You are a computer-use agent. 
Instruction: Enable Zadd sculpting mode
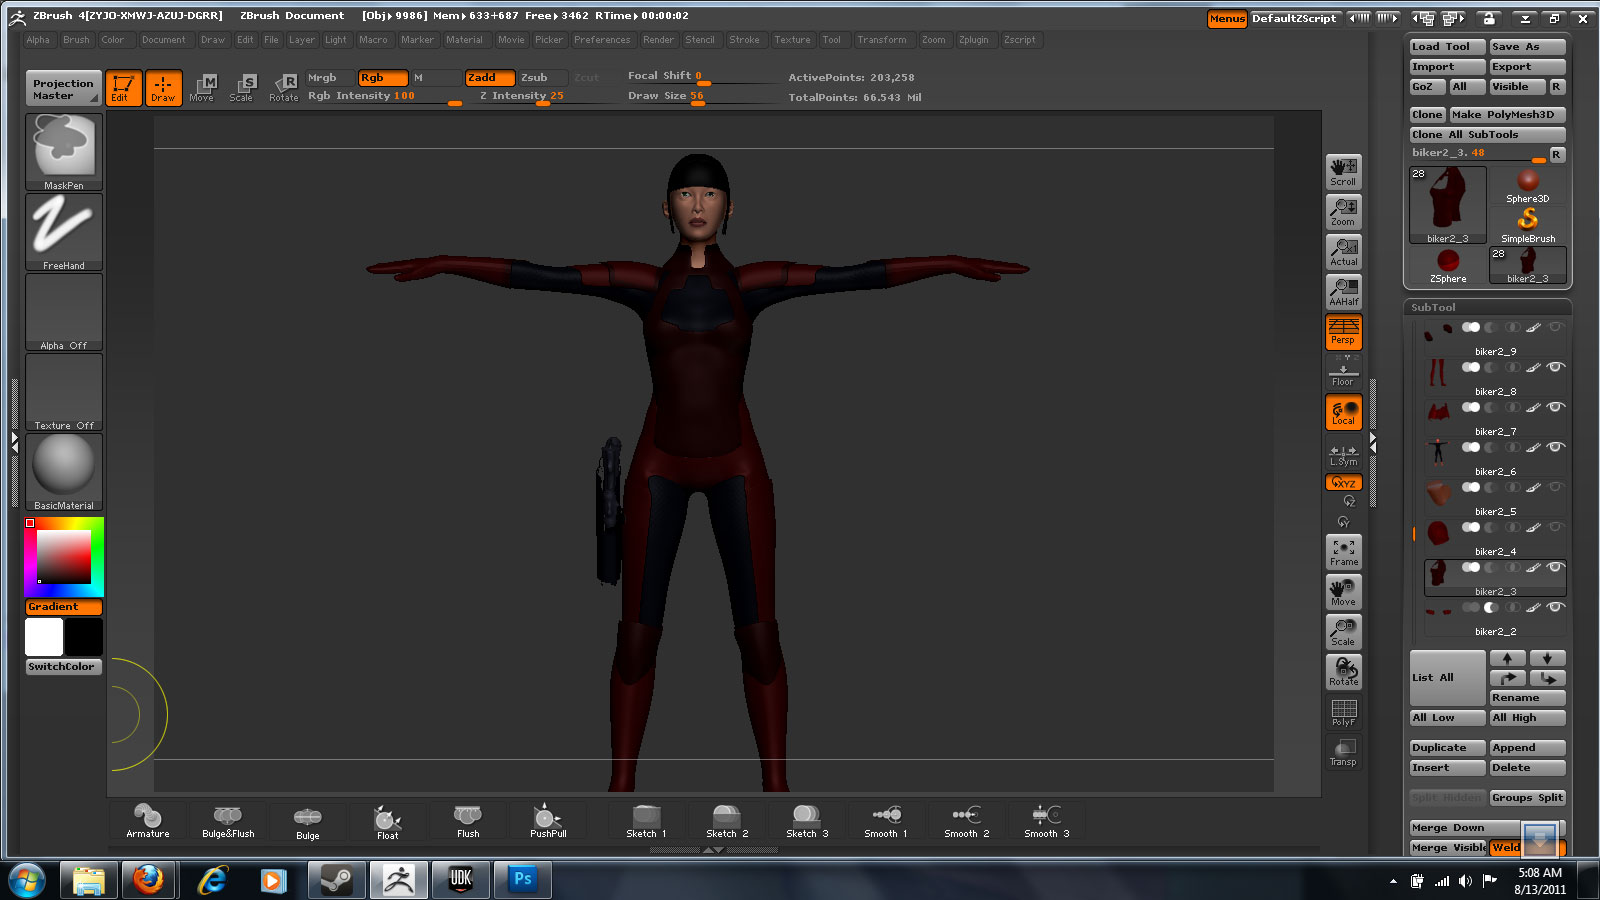point(490,77)
